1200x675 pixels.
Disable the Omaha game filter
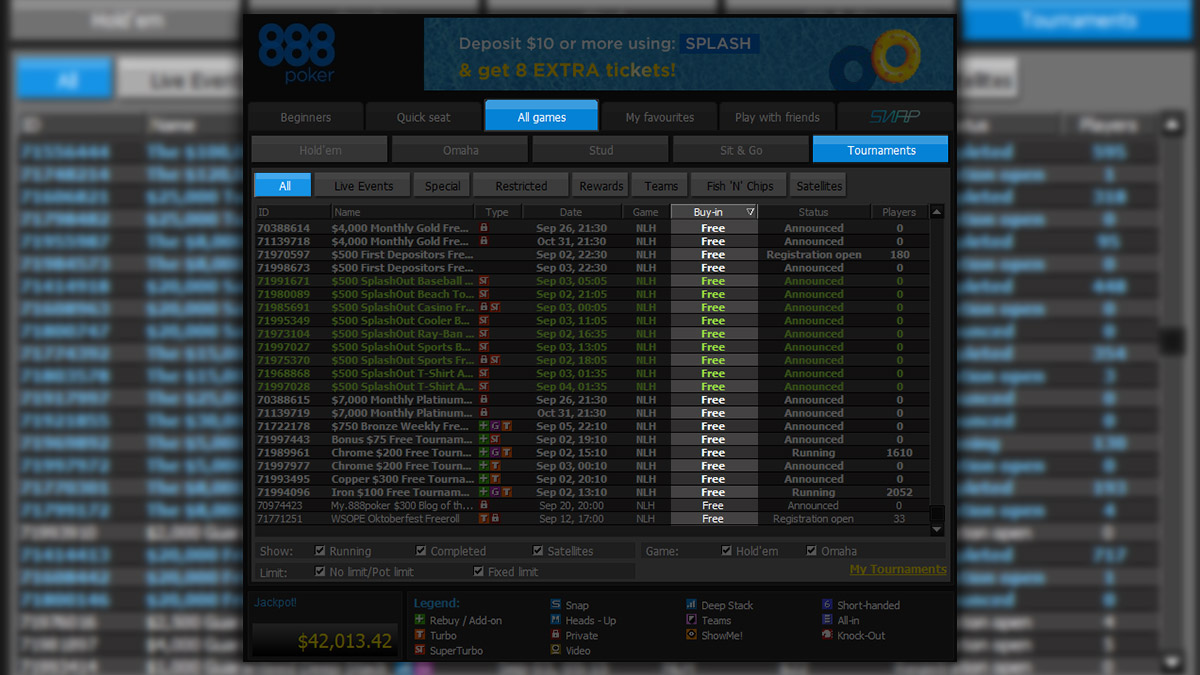pos(812,550)
